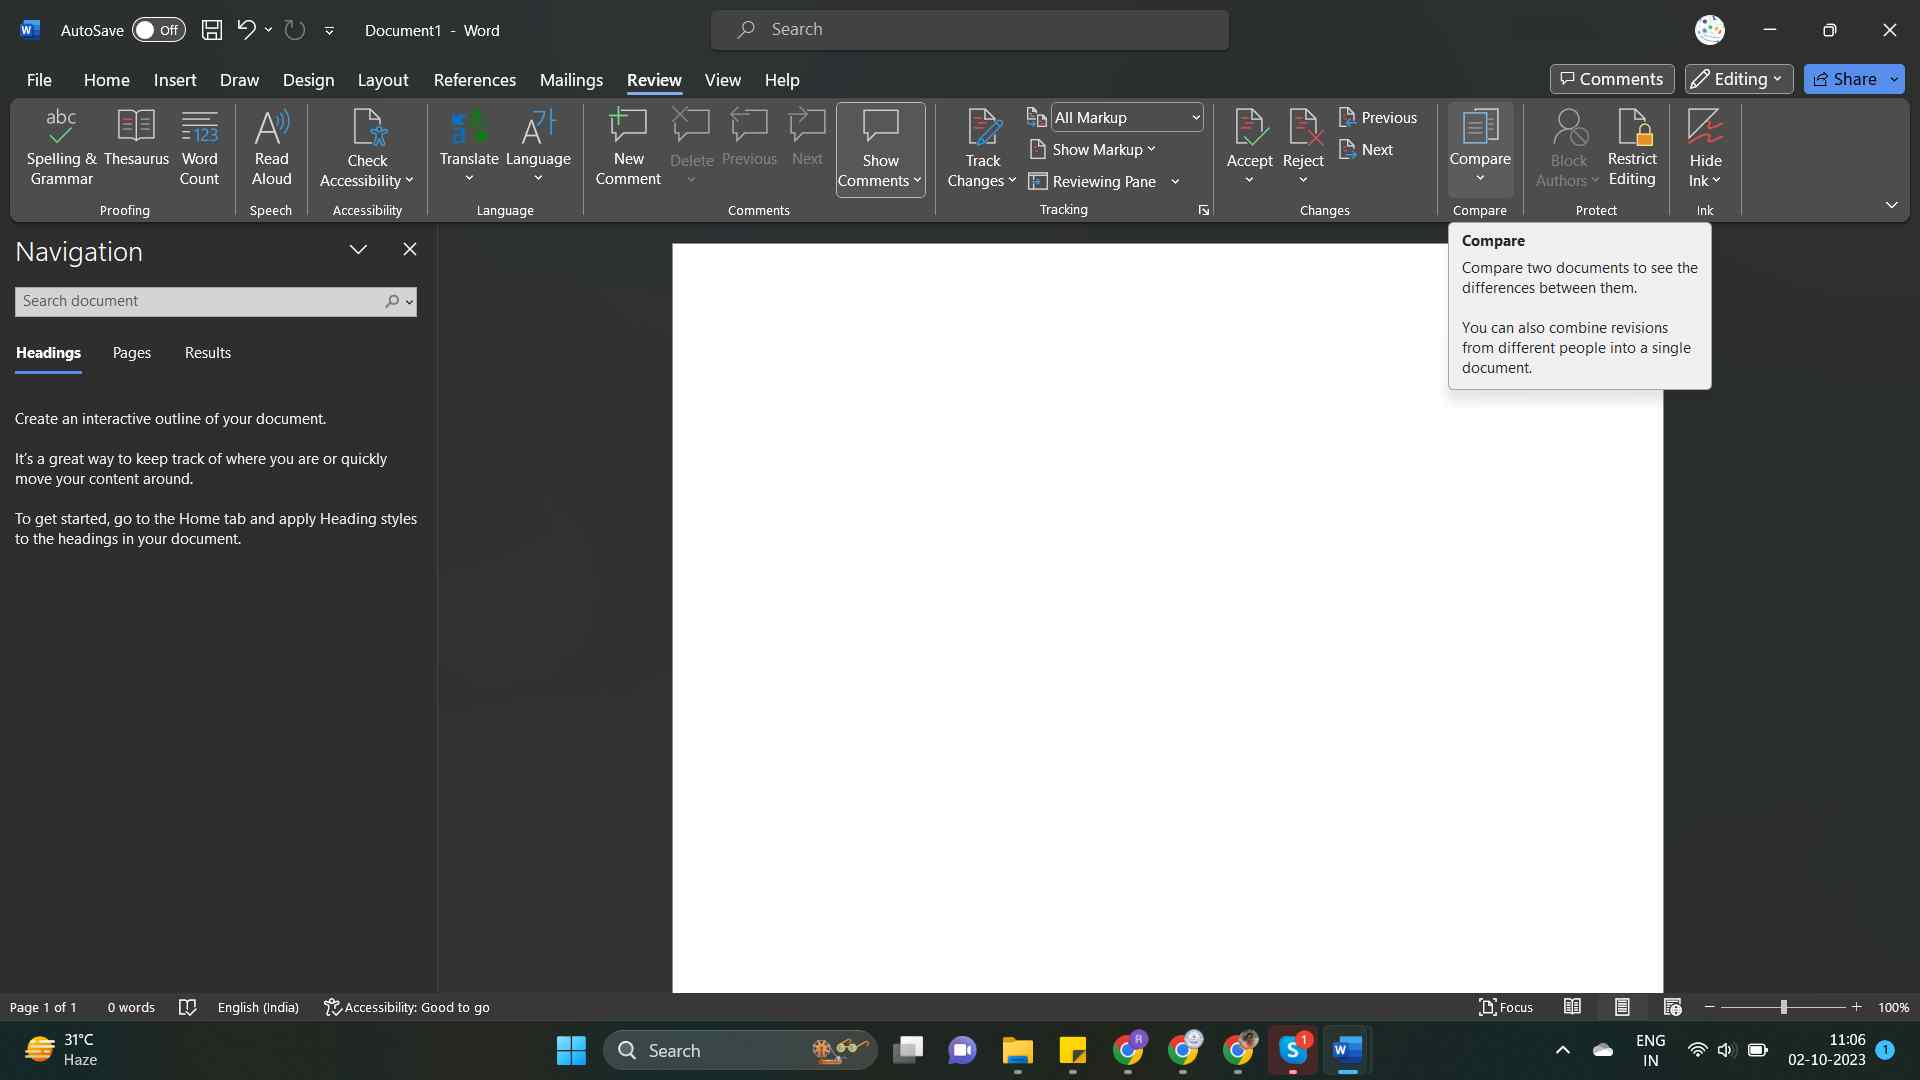Open Spelling & Grammar check
The height and width of the screenshot is (1080, 1920).
pos(61,147)
